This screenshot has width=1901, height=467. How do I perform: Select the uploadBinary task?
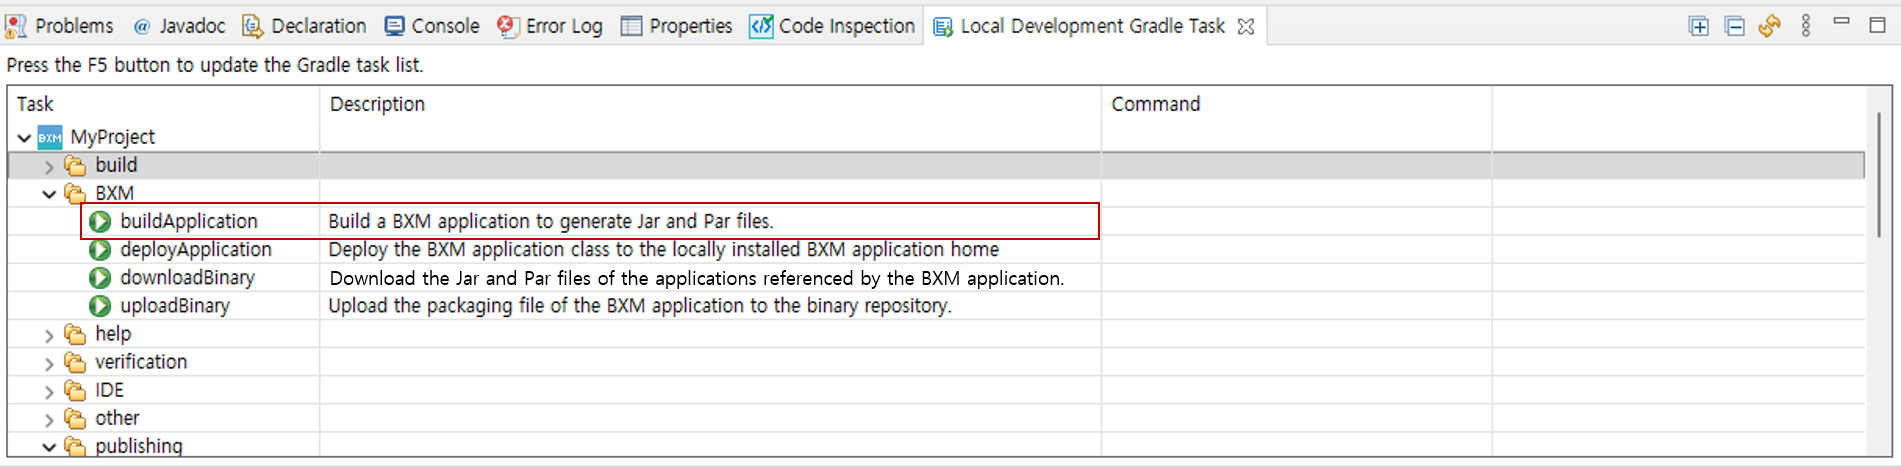[175, 305]
